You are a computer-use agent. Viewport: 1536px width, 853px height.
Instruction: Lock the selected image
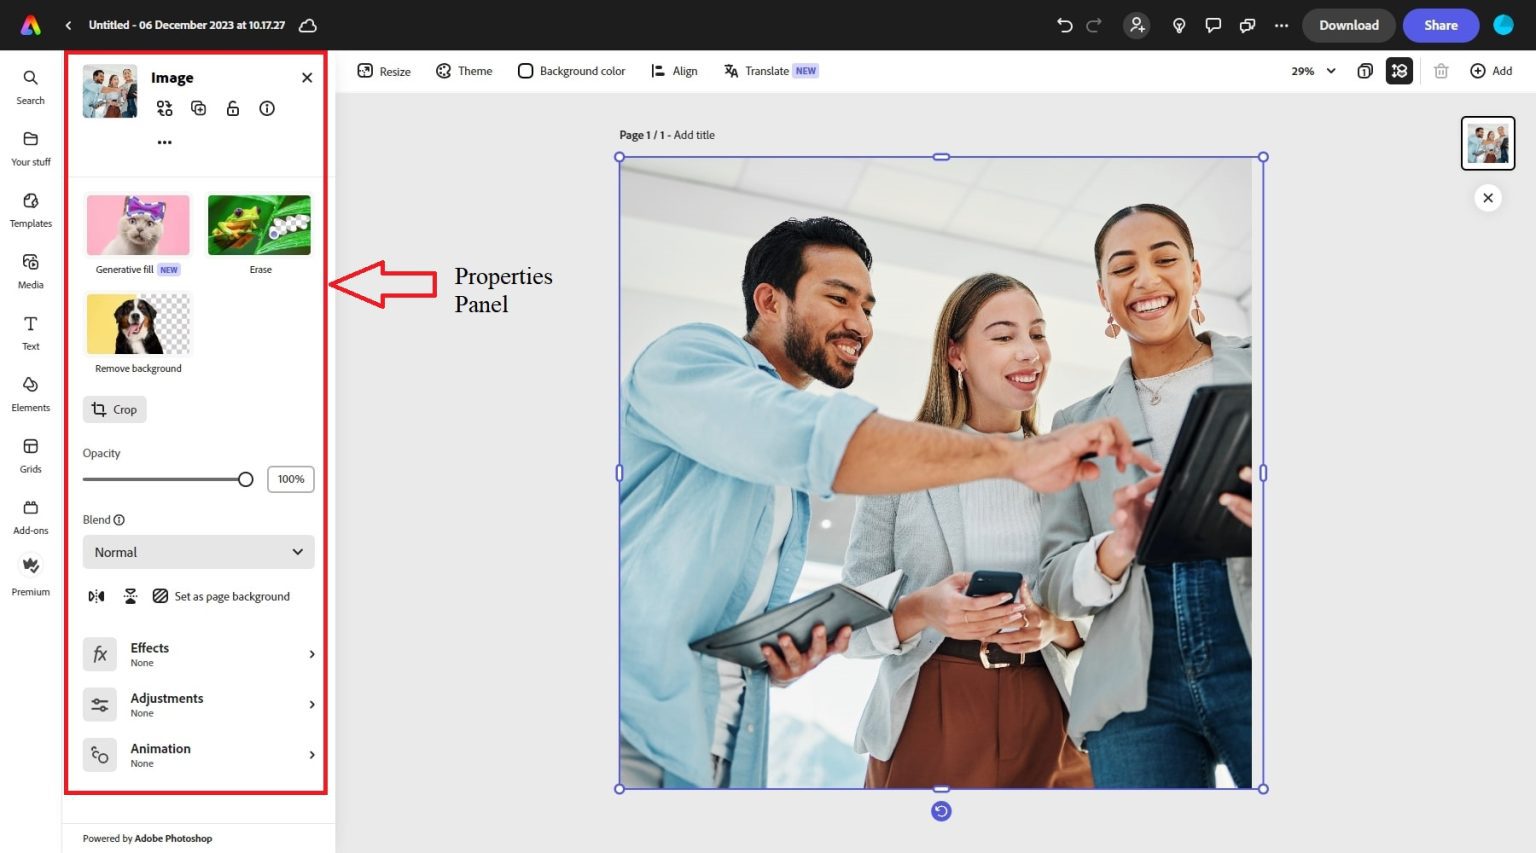tap(232, 108)
